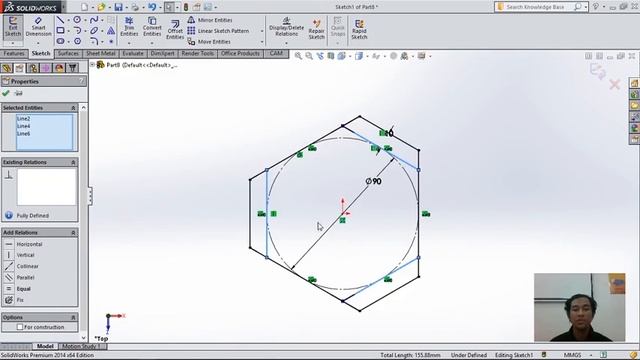
Task: Click the Rebuild traffic light icon
Action: [x=186, y=7]
